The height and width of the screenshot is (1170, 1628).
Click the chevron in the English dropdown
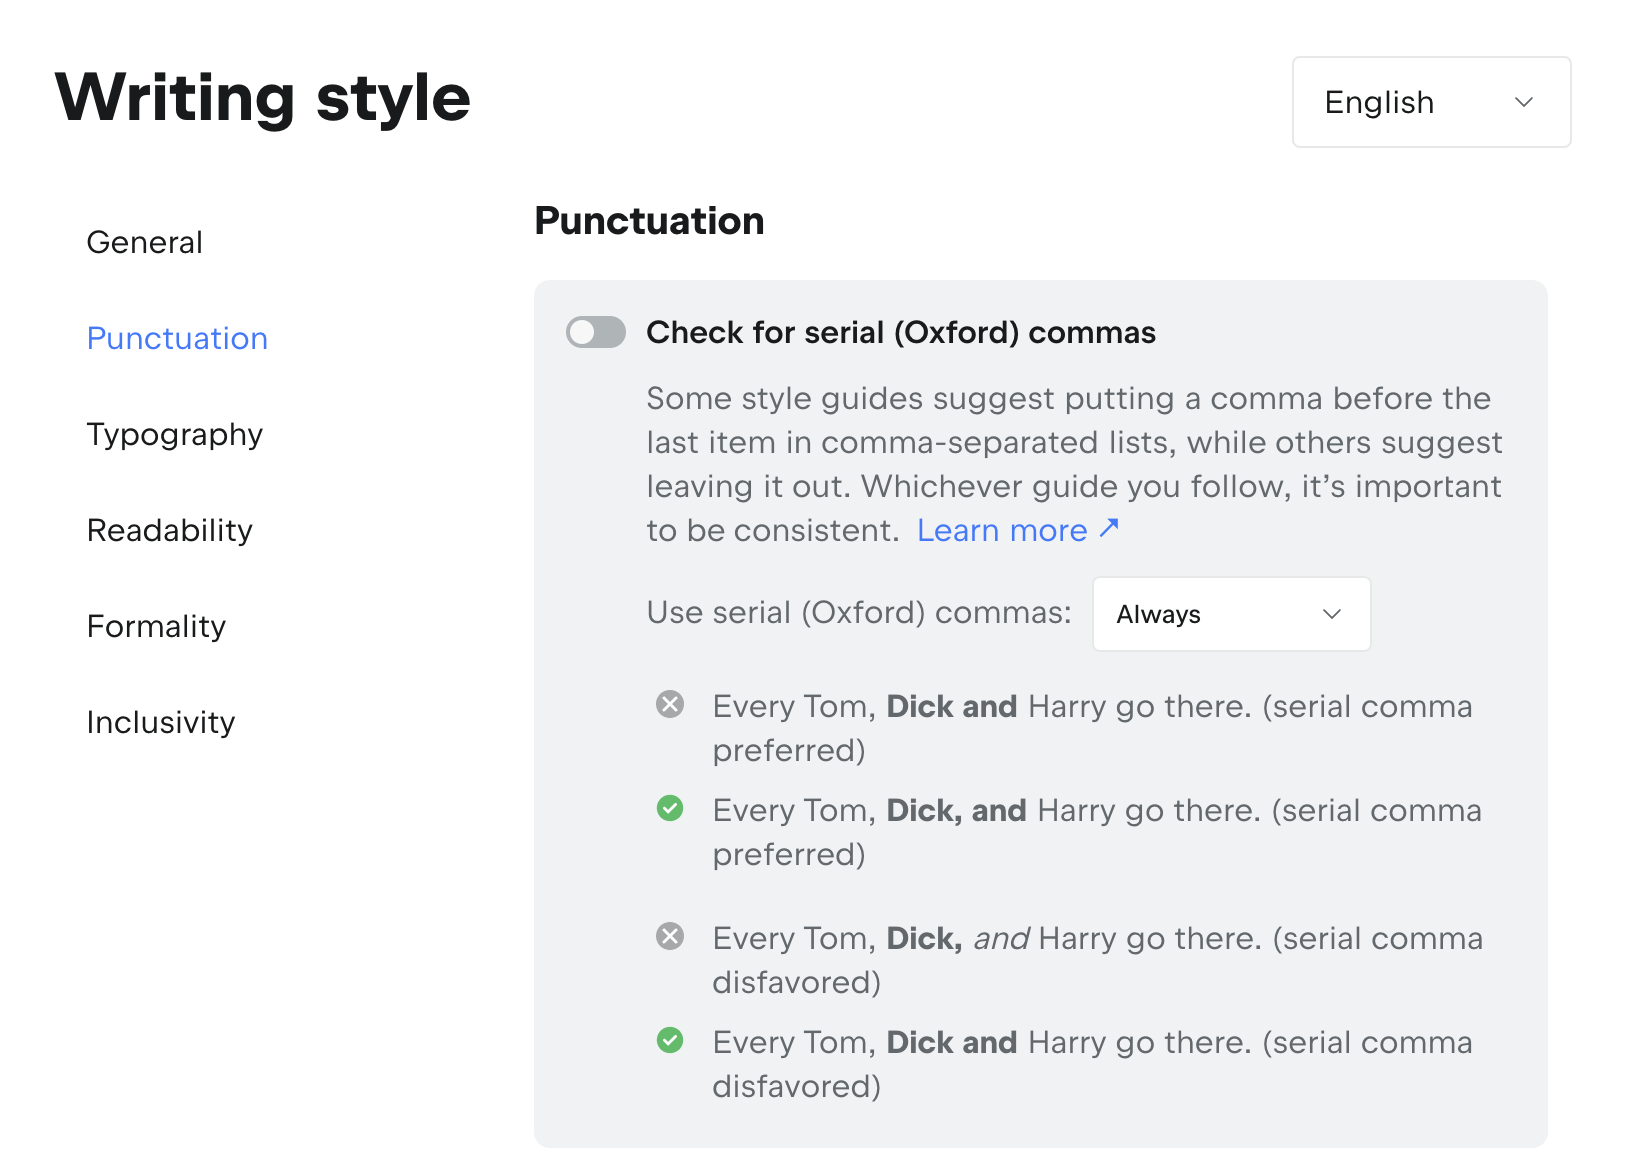pos(1524,102)
